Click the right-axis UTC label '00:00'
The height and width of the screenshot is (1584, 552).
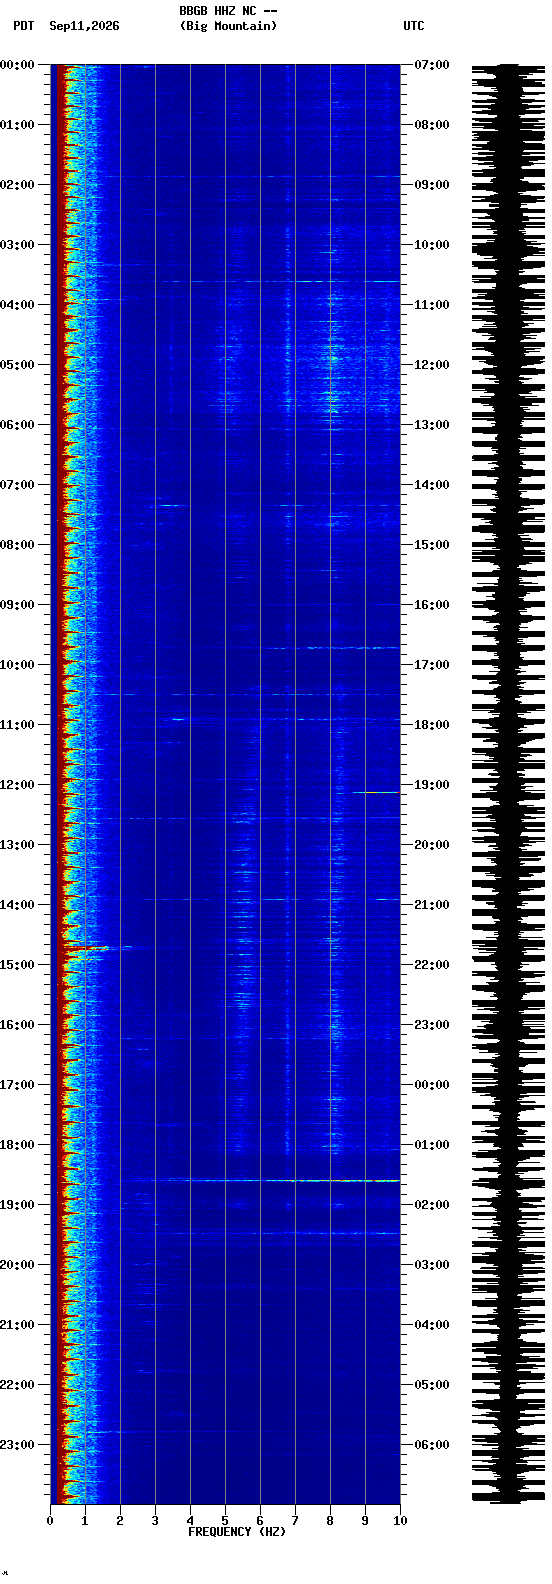[x=431, y=1085]
